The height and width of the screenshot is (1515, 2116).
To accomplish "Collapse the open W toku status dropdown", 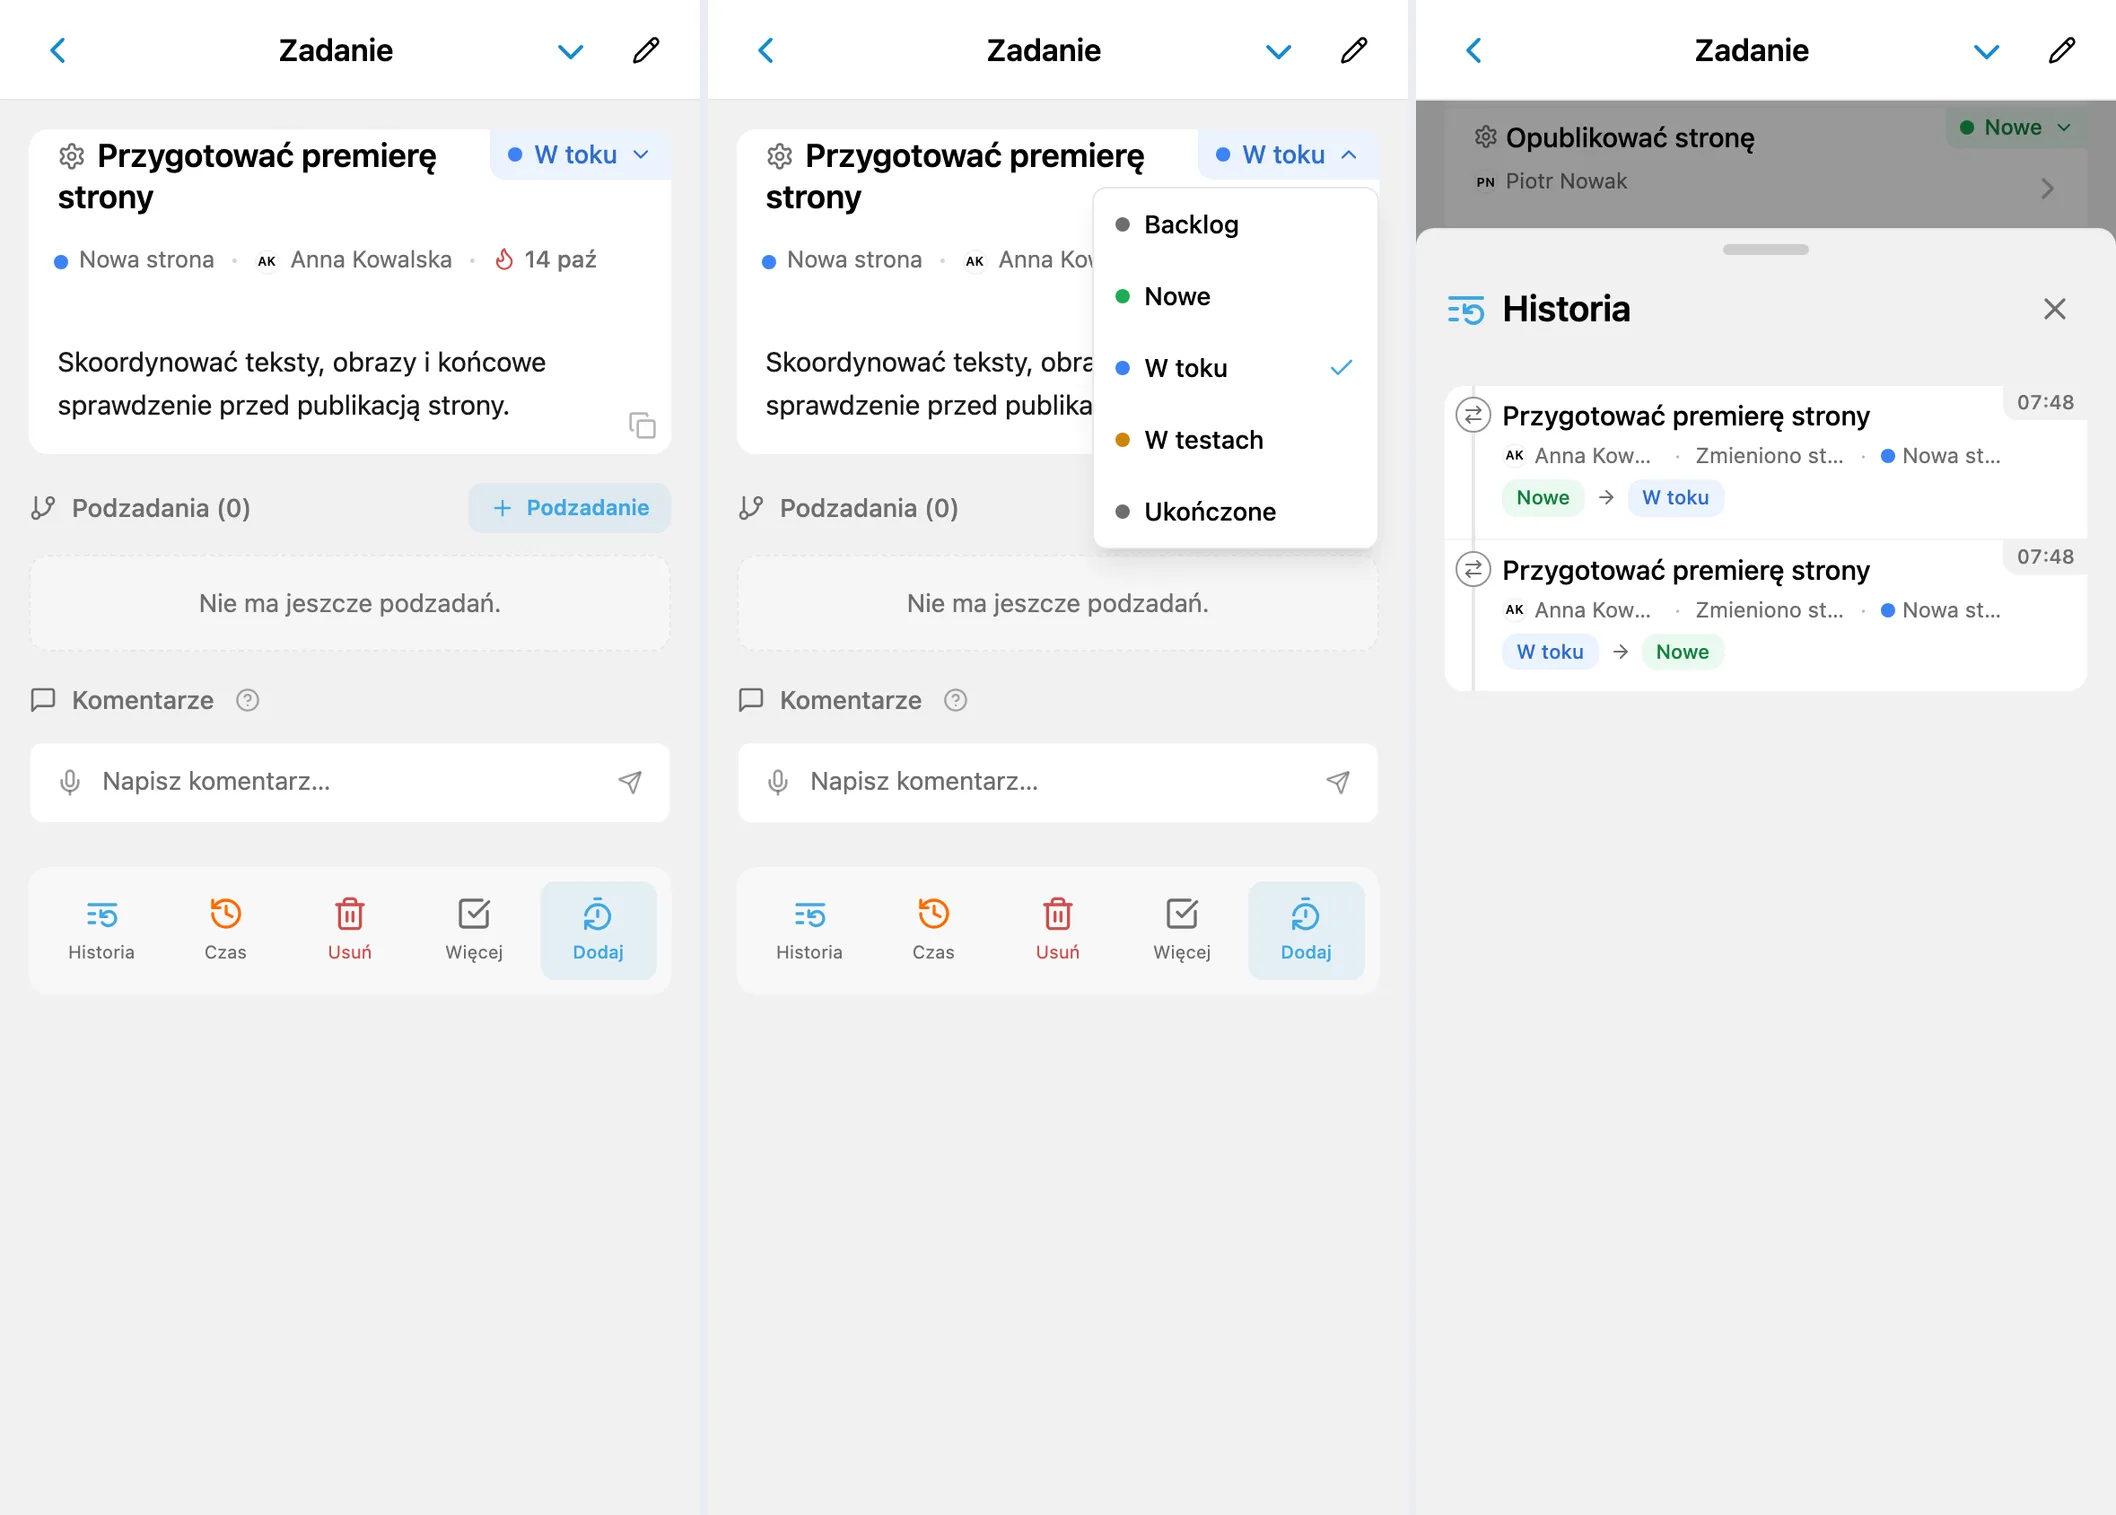I will pyautogui.click(x=1288, y=155).
